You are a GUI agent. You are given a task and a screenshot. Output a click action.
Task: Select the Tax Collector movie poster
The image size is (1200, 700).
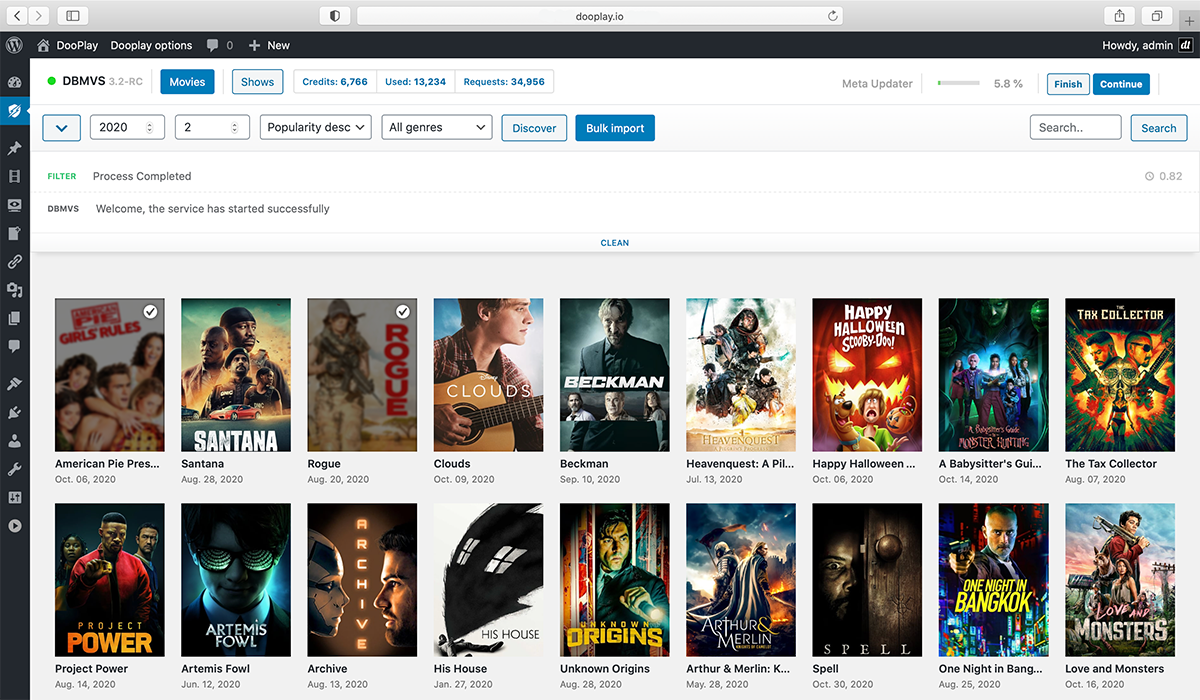[x=1120, y=375]
